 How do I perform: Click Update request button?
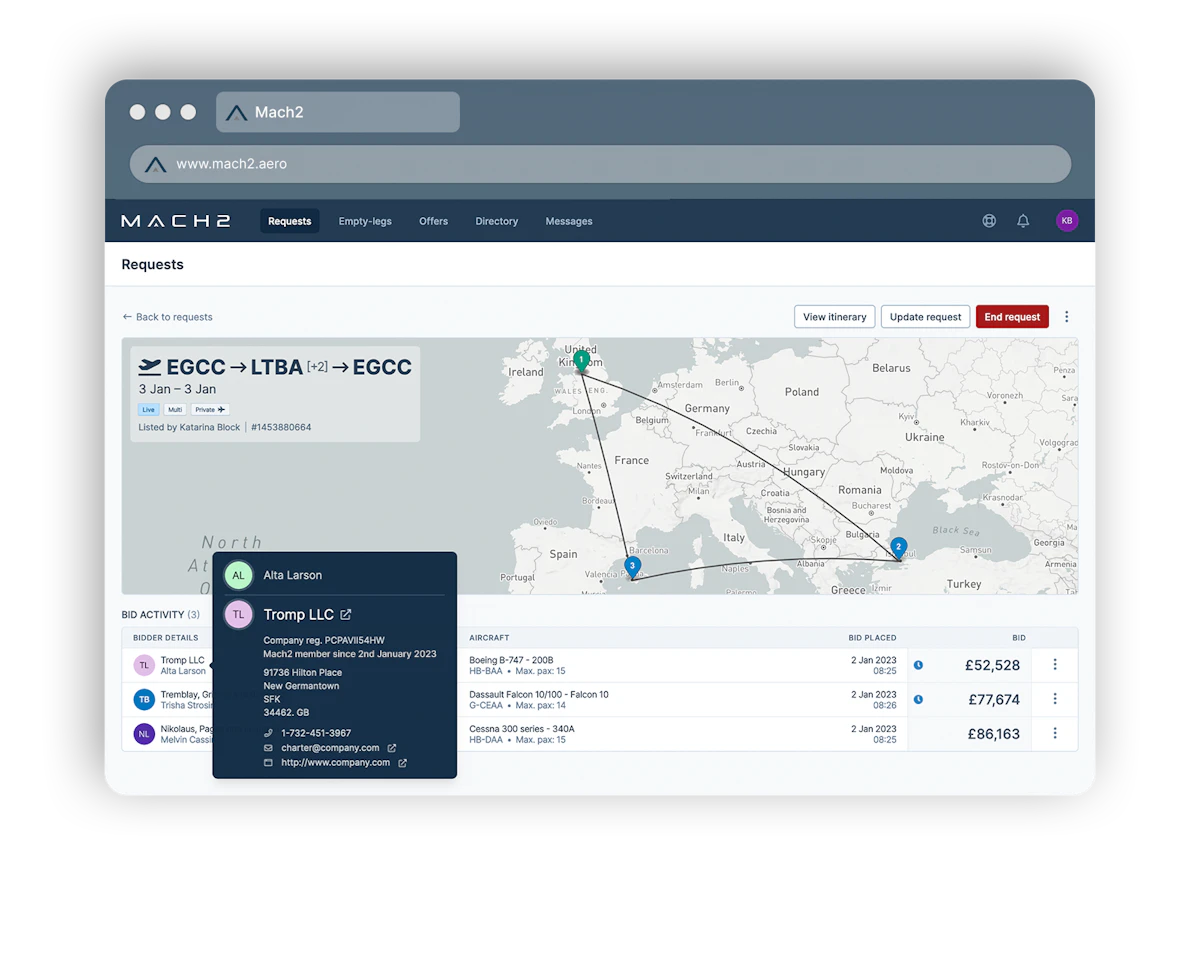[x=925, y=317]
